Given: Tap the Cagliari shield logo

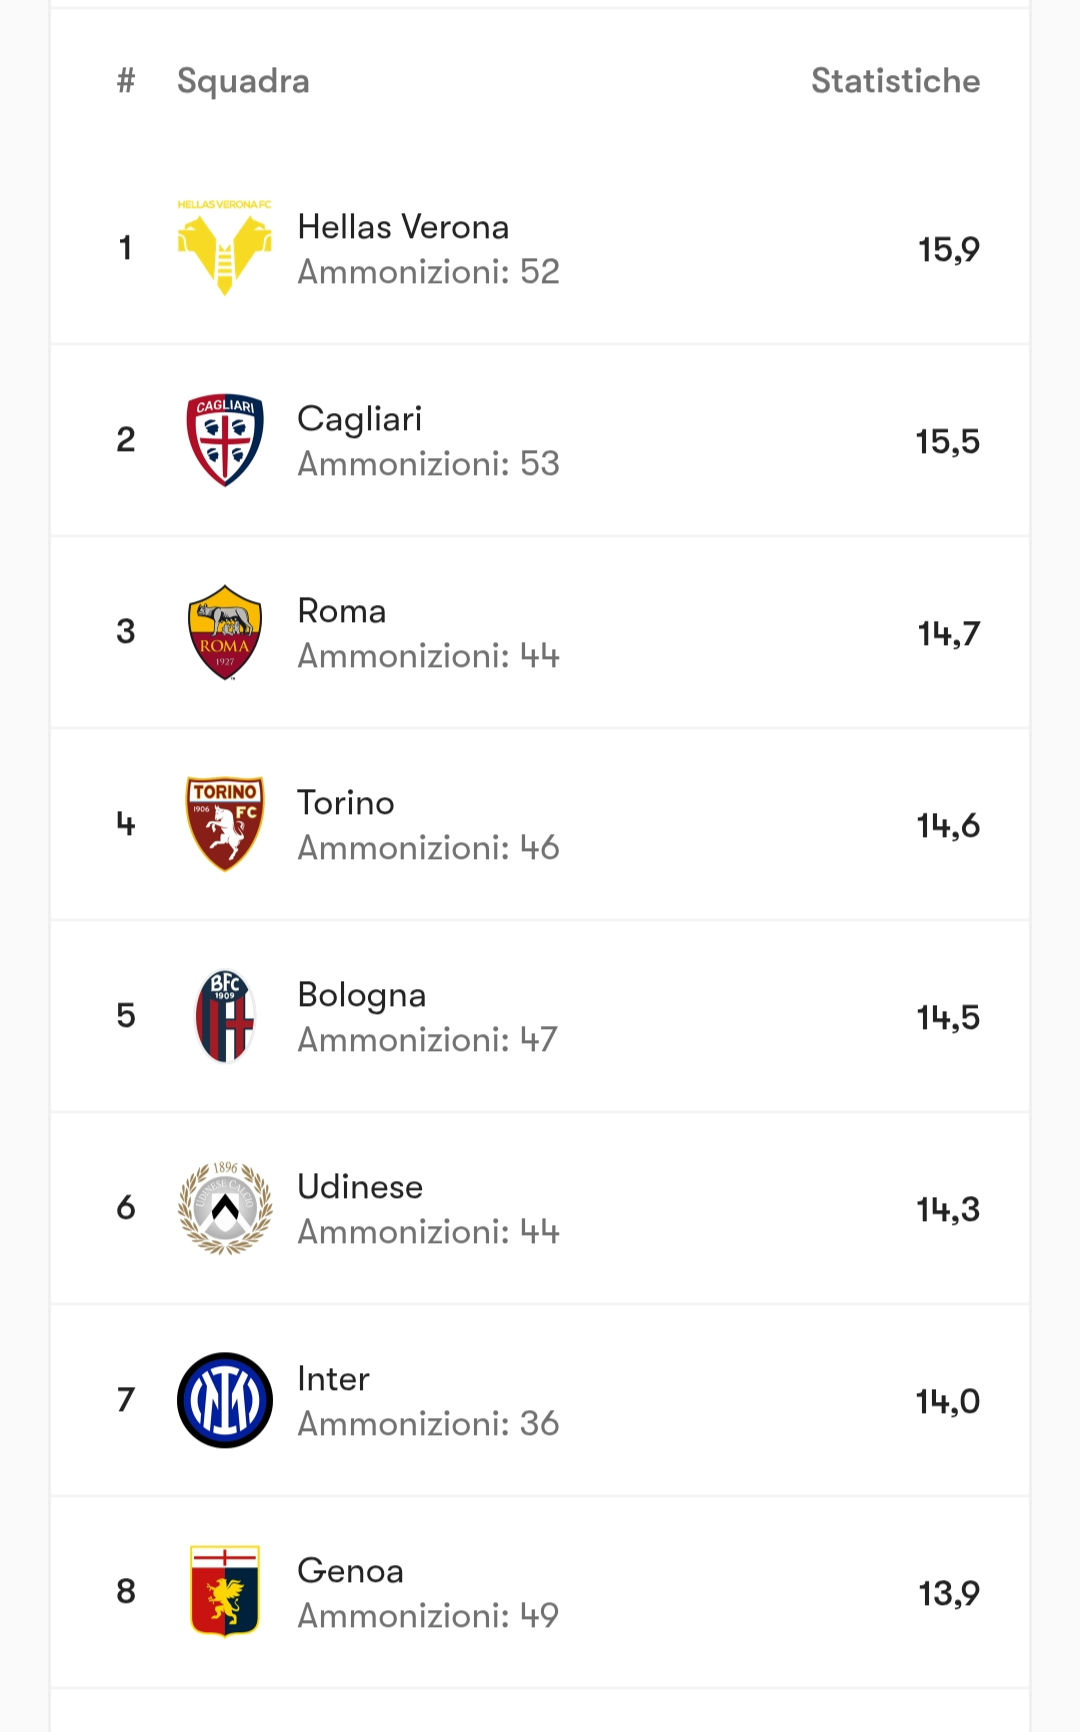Looking at the screenshot, I should pyautogui.click(x=225, y=439).
